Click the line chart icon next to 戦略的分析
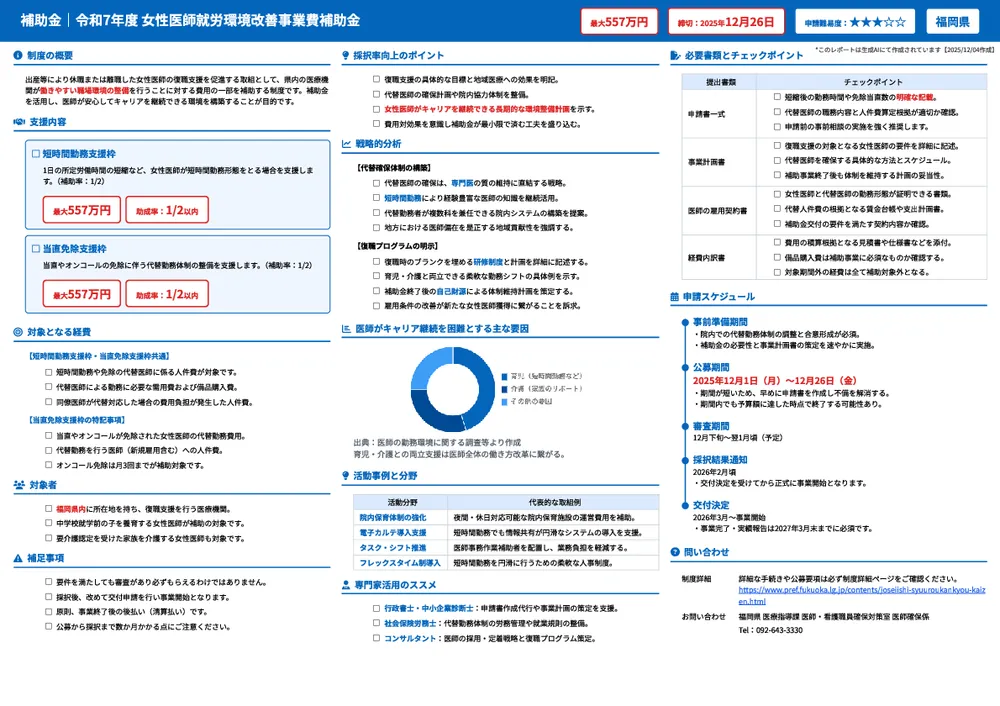Screen dimensions: 1000x706 pyautogui.click(x=346, y=144)
